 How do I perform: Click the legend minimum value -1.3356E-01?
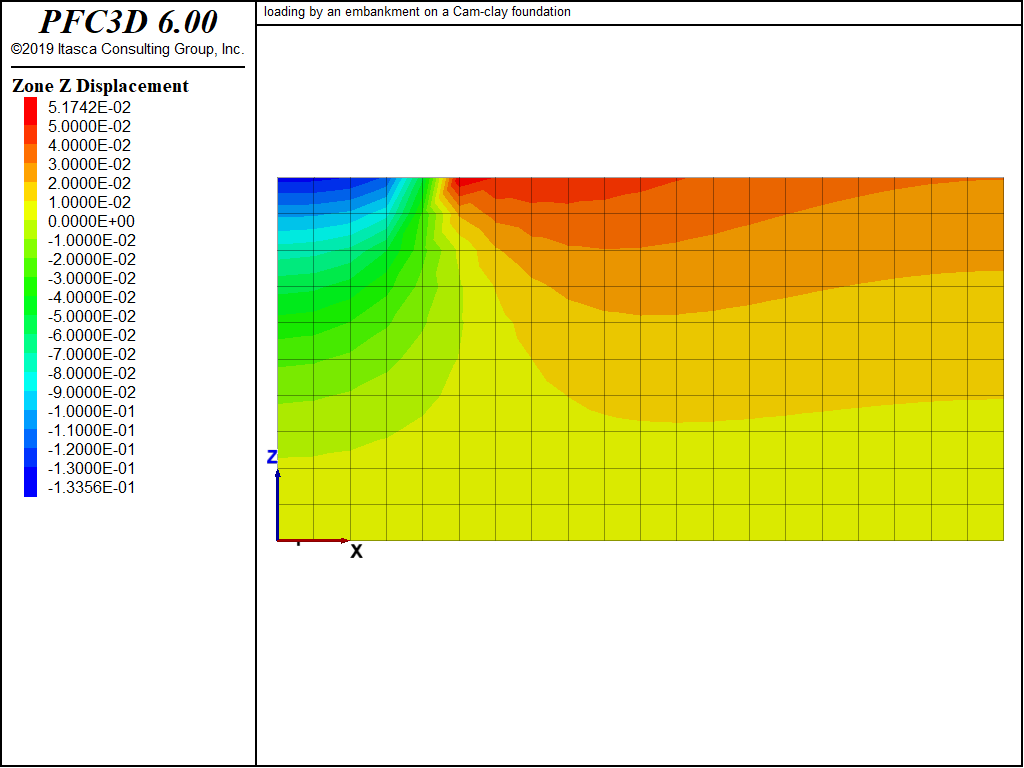[91, 487]
